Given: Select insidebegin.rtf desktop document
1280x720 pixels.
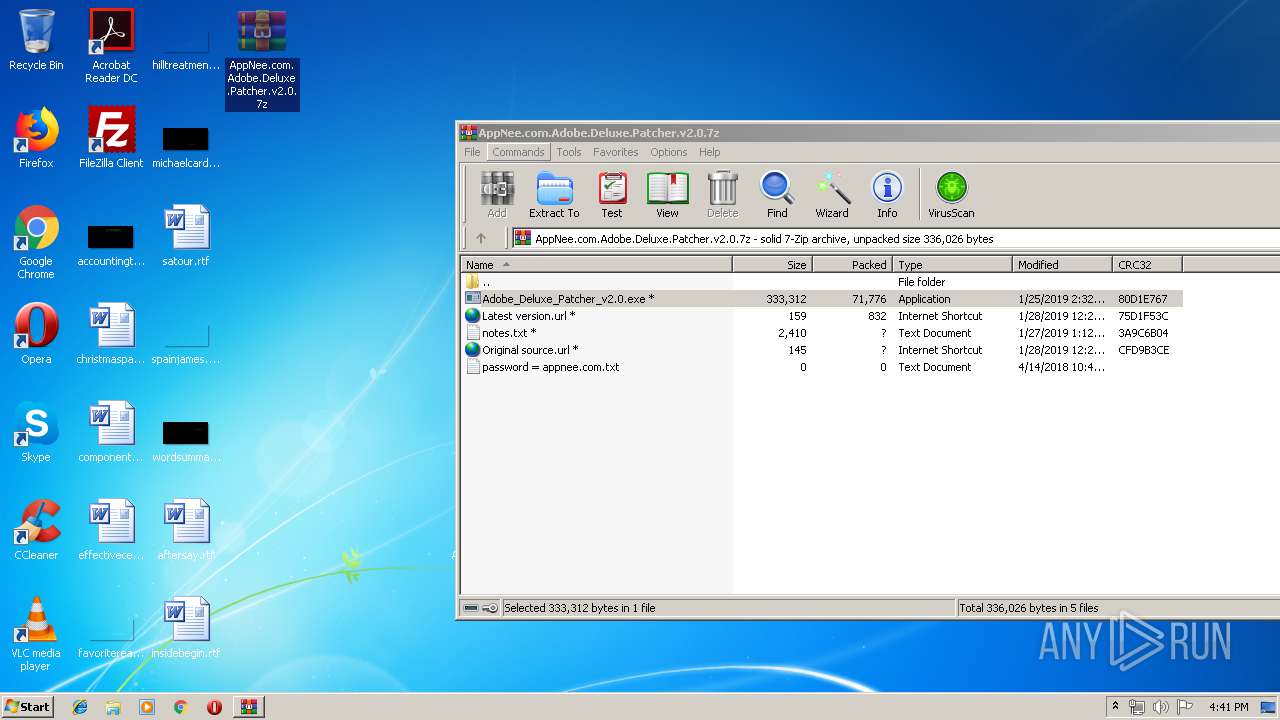Looking at the screenshot, I should click(186, 628).
